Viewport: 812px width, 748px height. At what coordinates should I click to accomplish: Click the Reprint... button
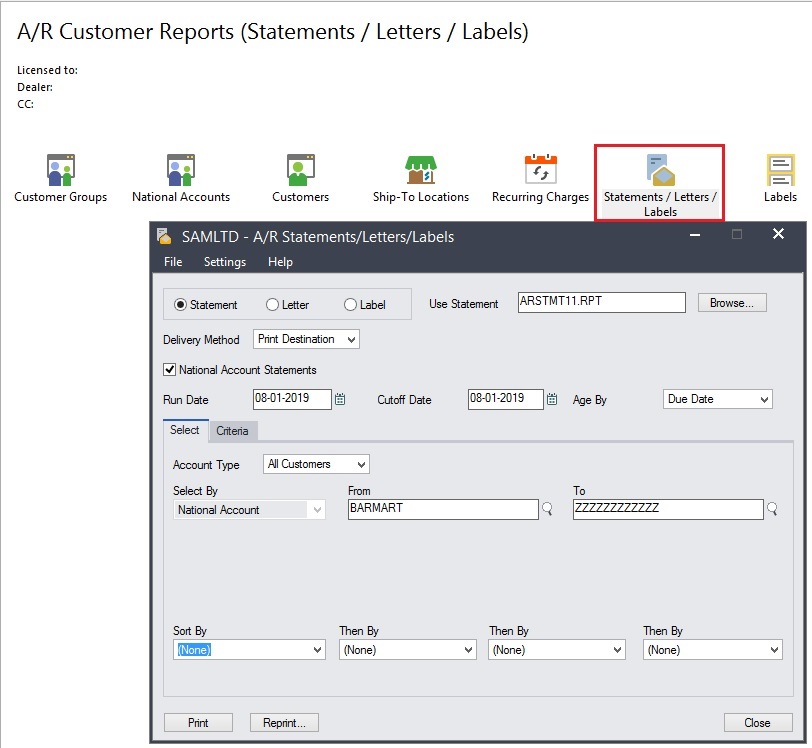point(284,723)
